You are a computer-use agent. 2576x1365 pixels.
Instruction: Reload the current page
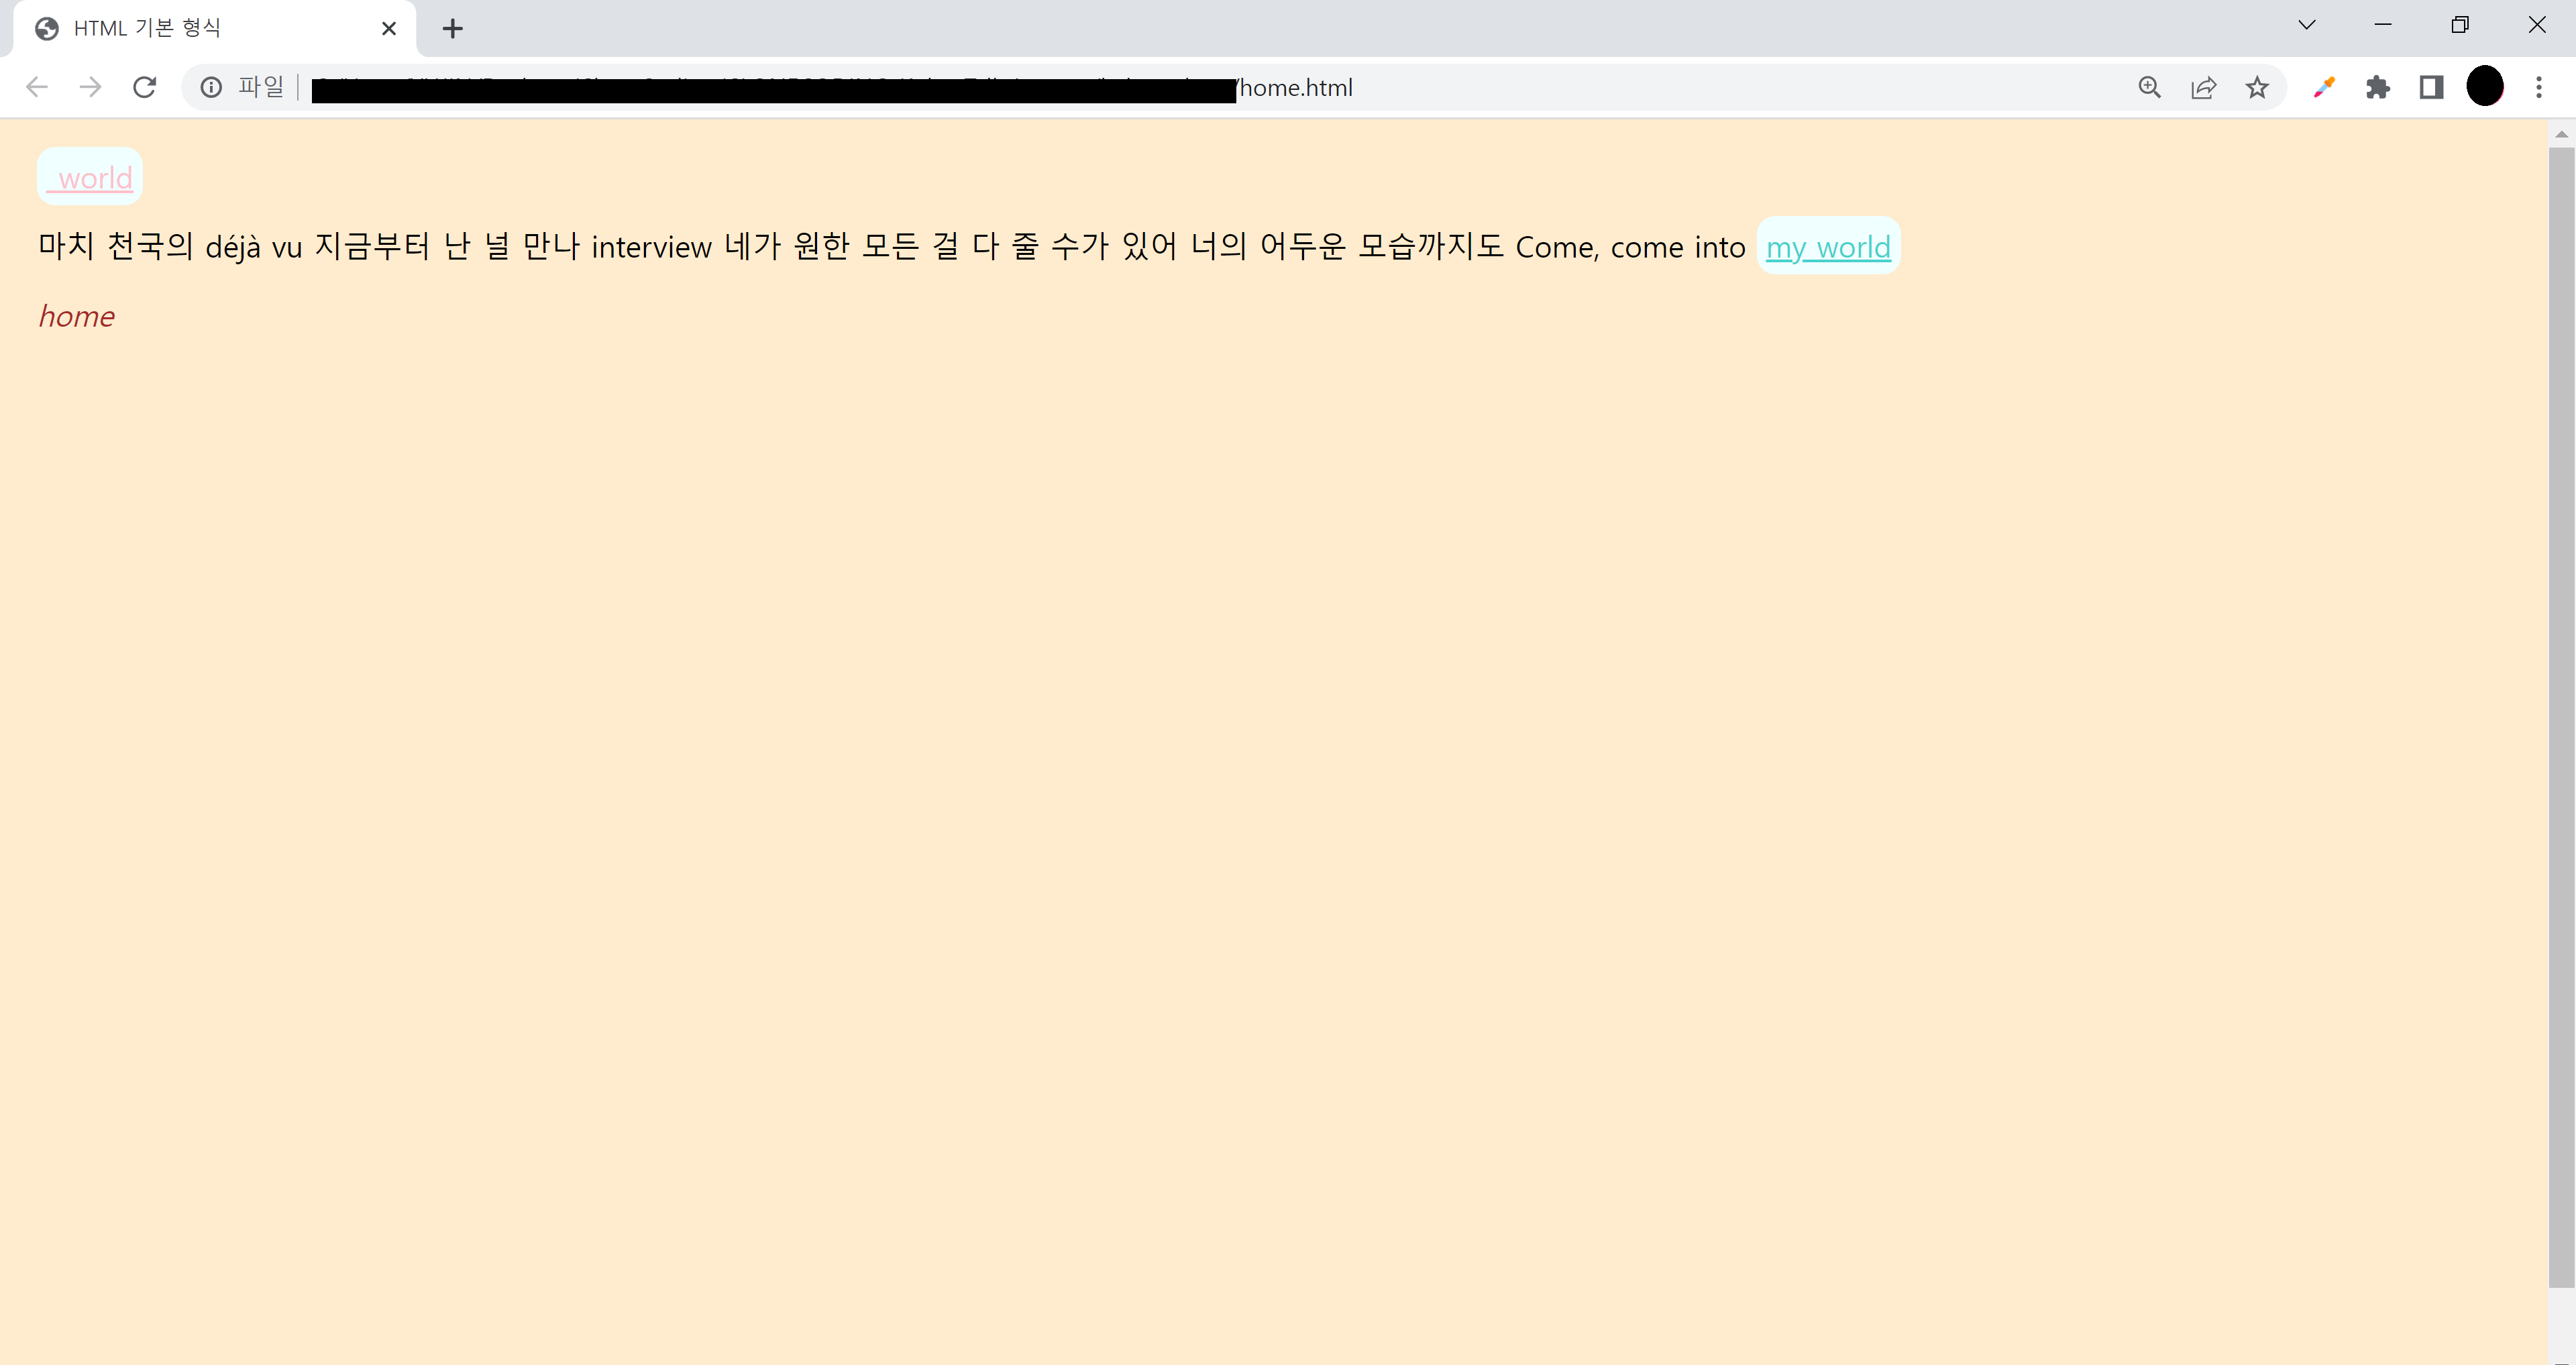click(145, 88)
